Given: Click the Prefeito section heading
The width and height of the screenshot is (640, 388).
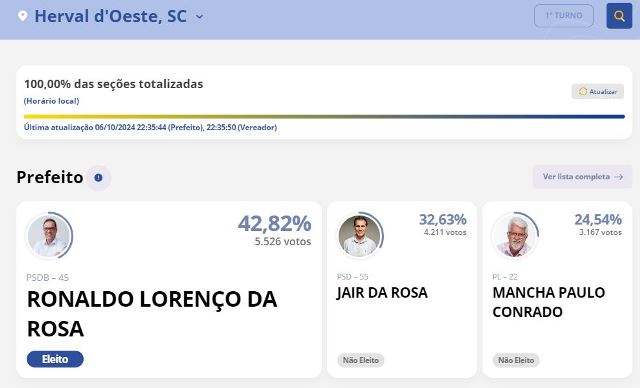Looking at the screenshot, I should (50, 177).
